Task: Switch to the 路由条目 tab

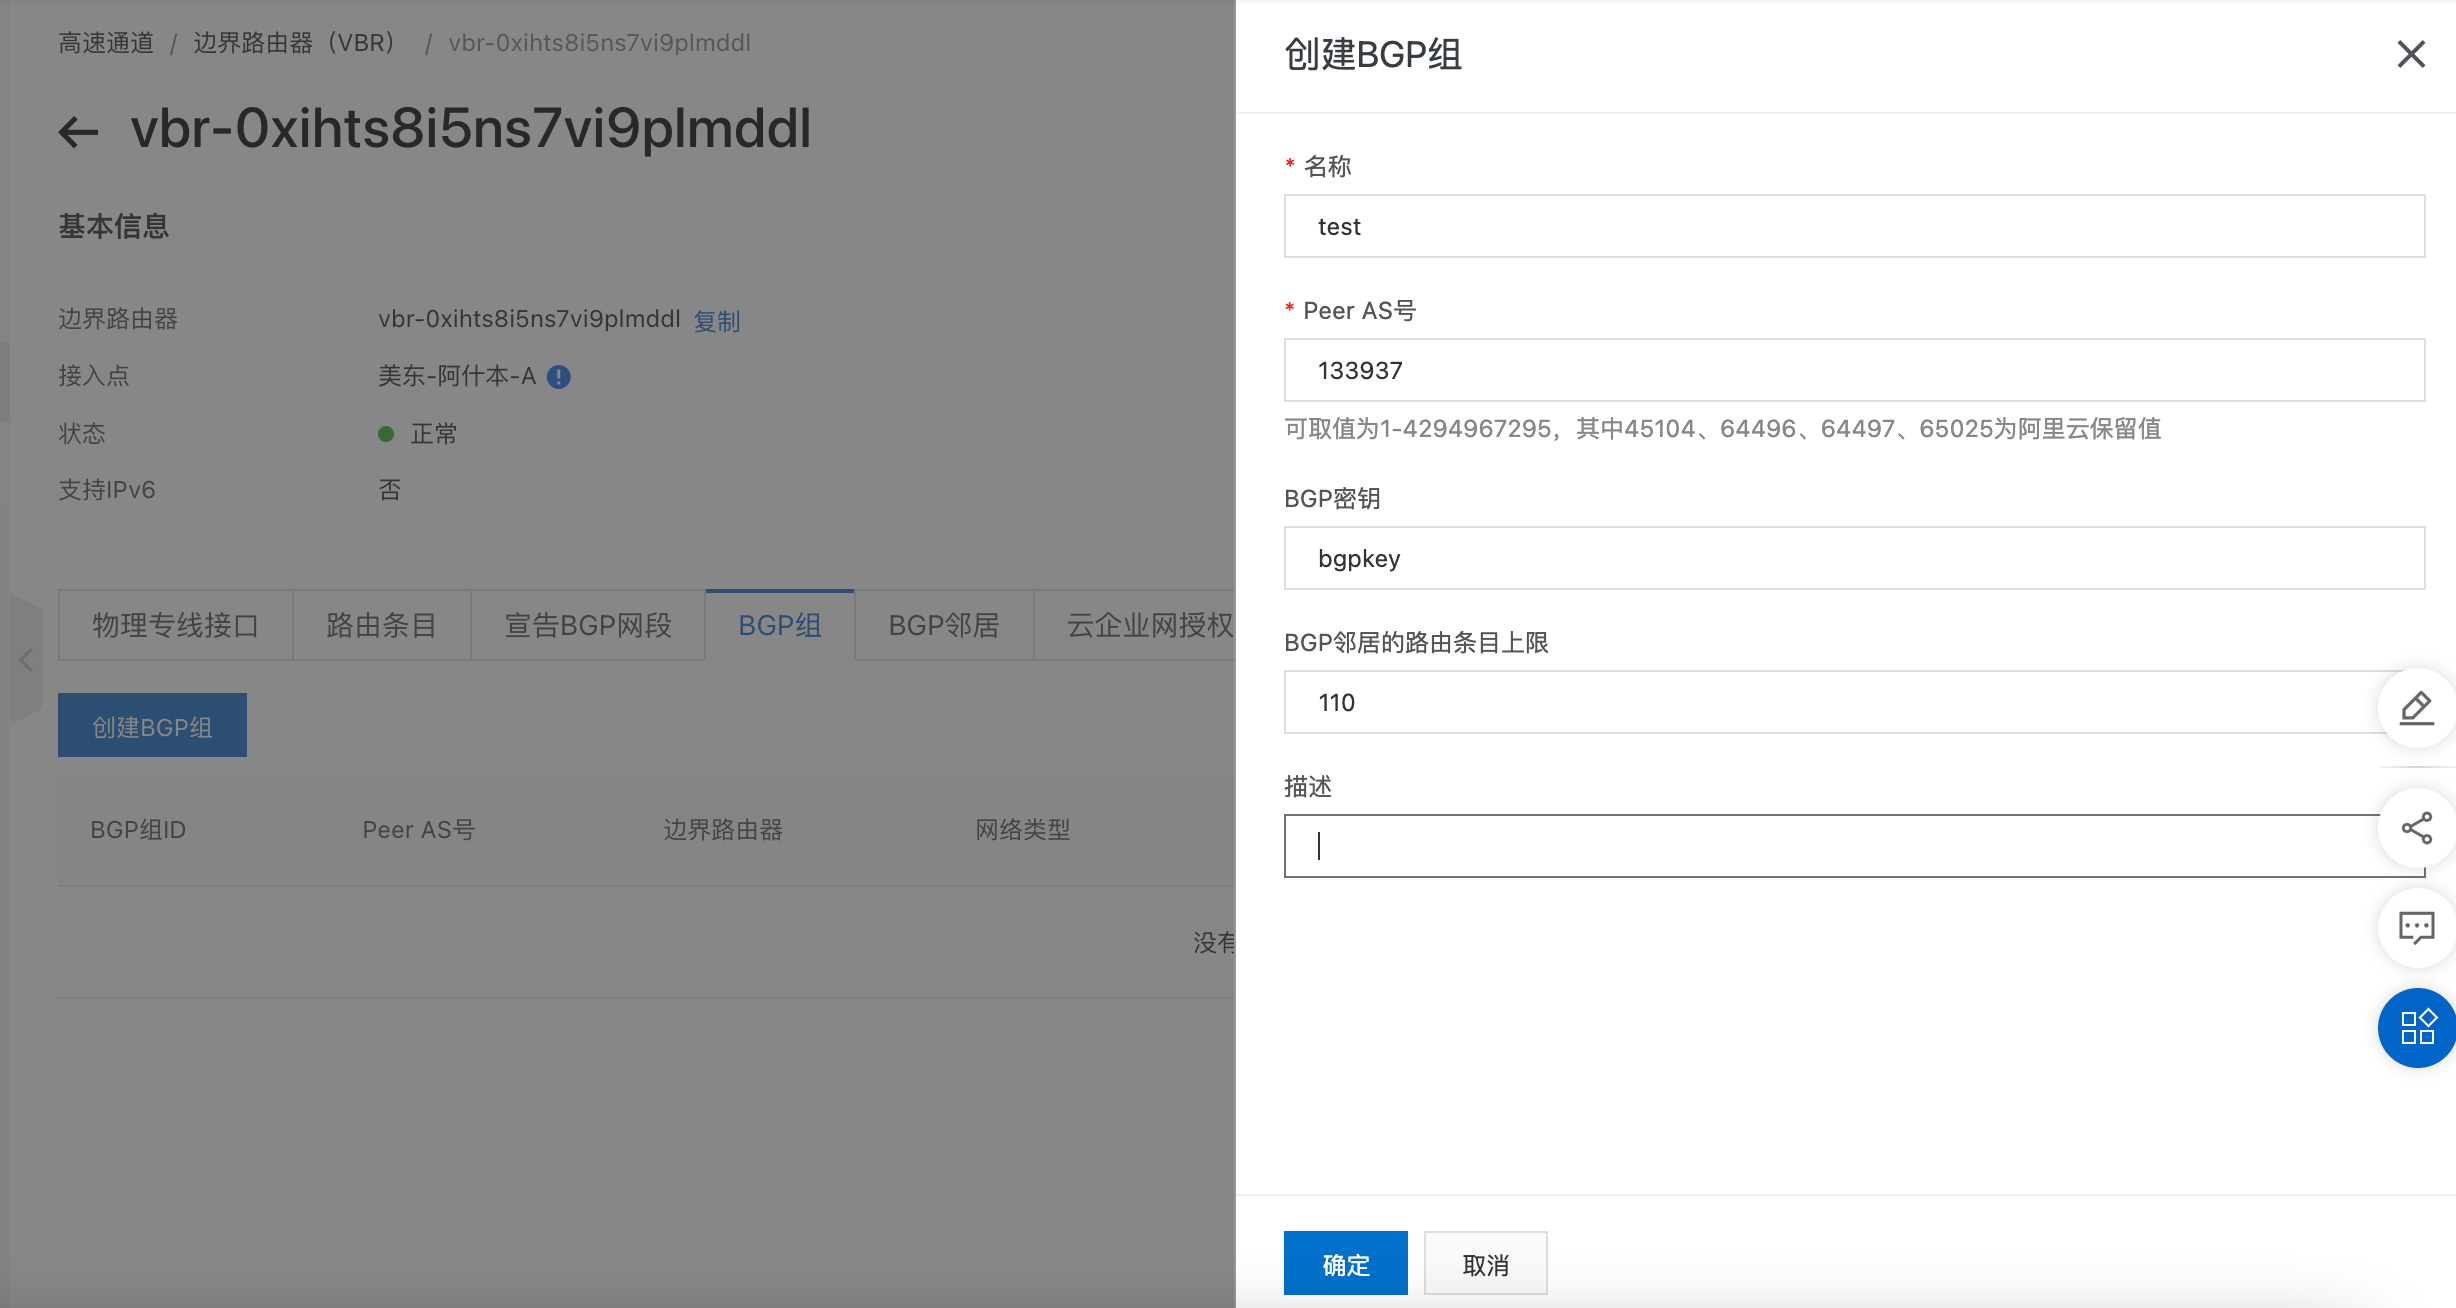Action: pos(381,625)
